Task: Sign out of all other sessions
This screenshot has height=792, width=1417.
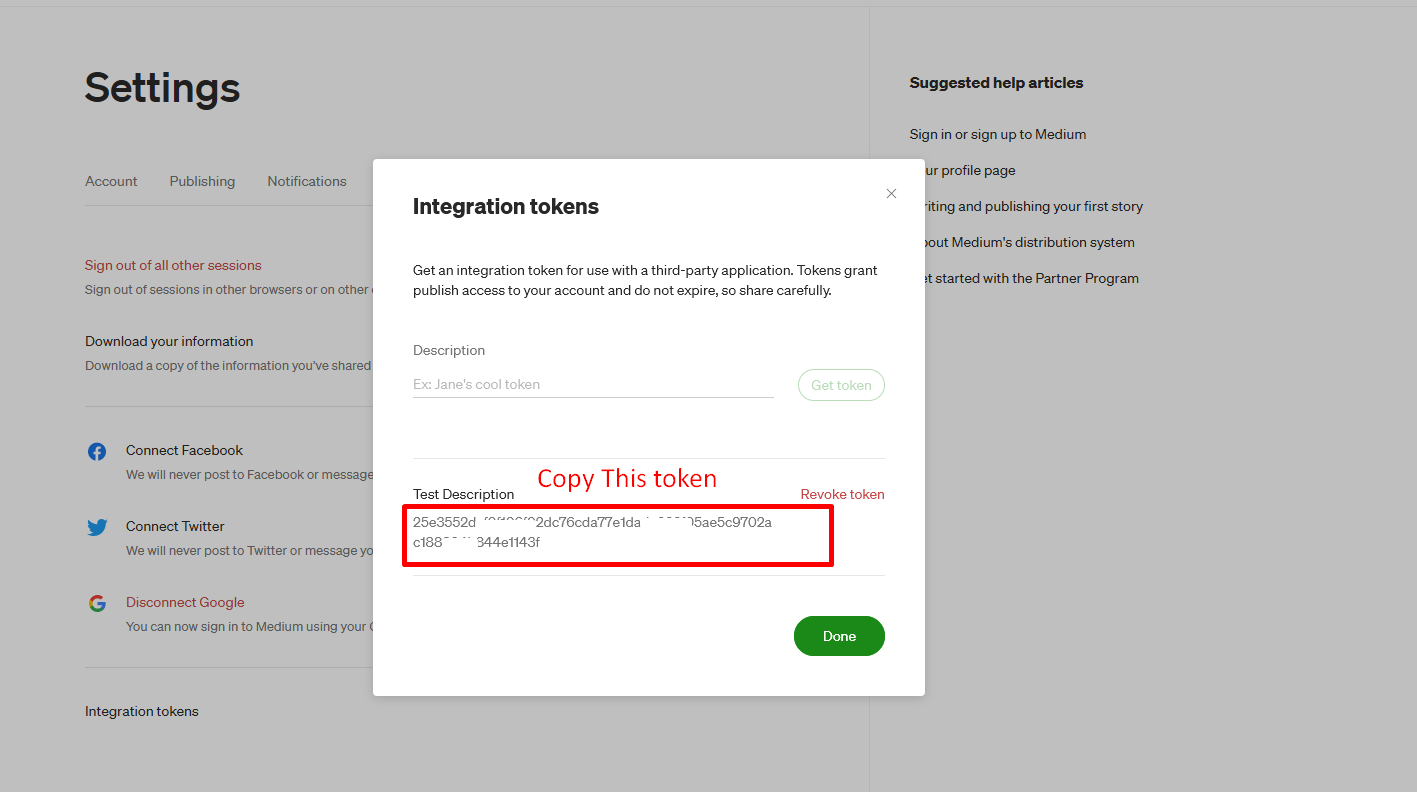Action: tap(173, 265)
